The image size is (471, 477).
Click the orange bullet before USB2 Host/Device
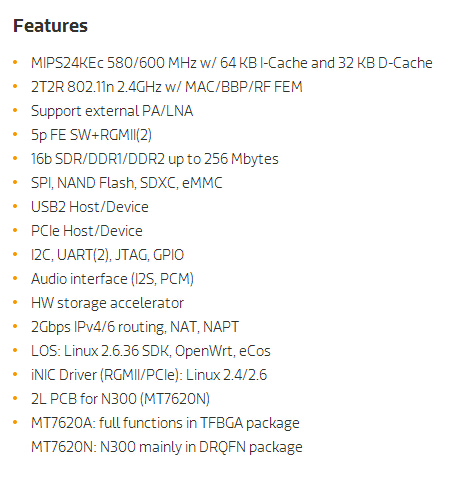15,206
